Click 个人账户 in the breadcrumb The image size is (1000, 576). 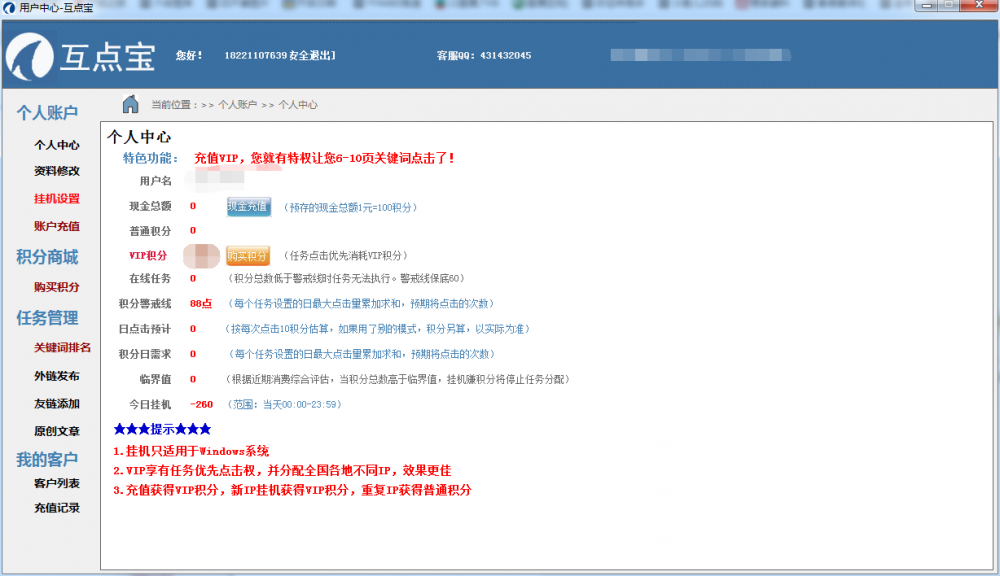coord(237,105)
